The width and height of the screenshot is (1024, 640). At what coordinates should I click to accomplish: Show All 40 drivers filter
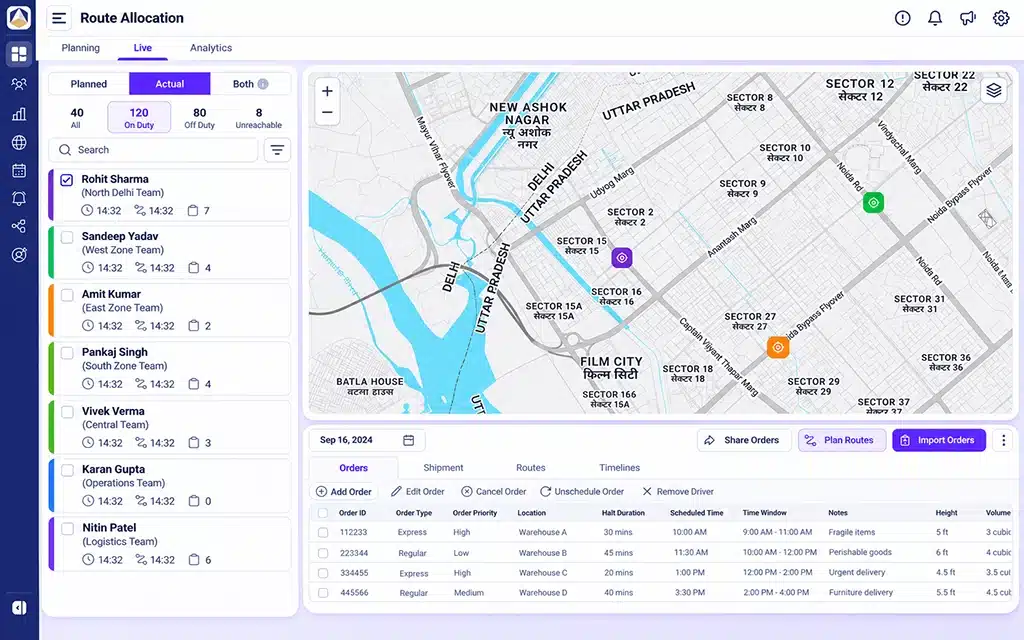76,118
